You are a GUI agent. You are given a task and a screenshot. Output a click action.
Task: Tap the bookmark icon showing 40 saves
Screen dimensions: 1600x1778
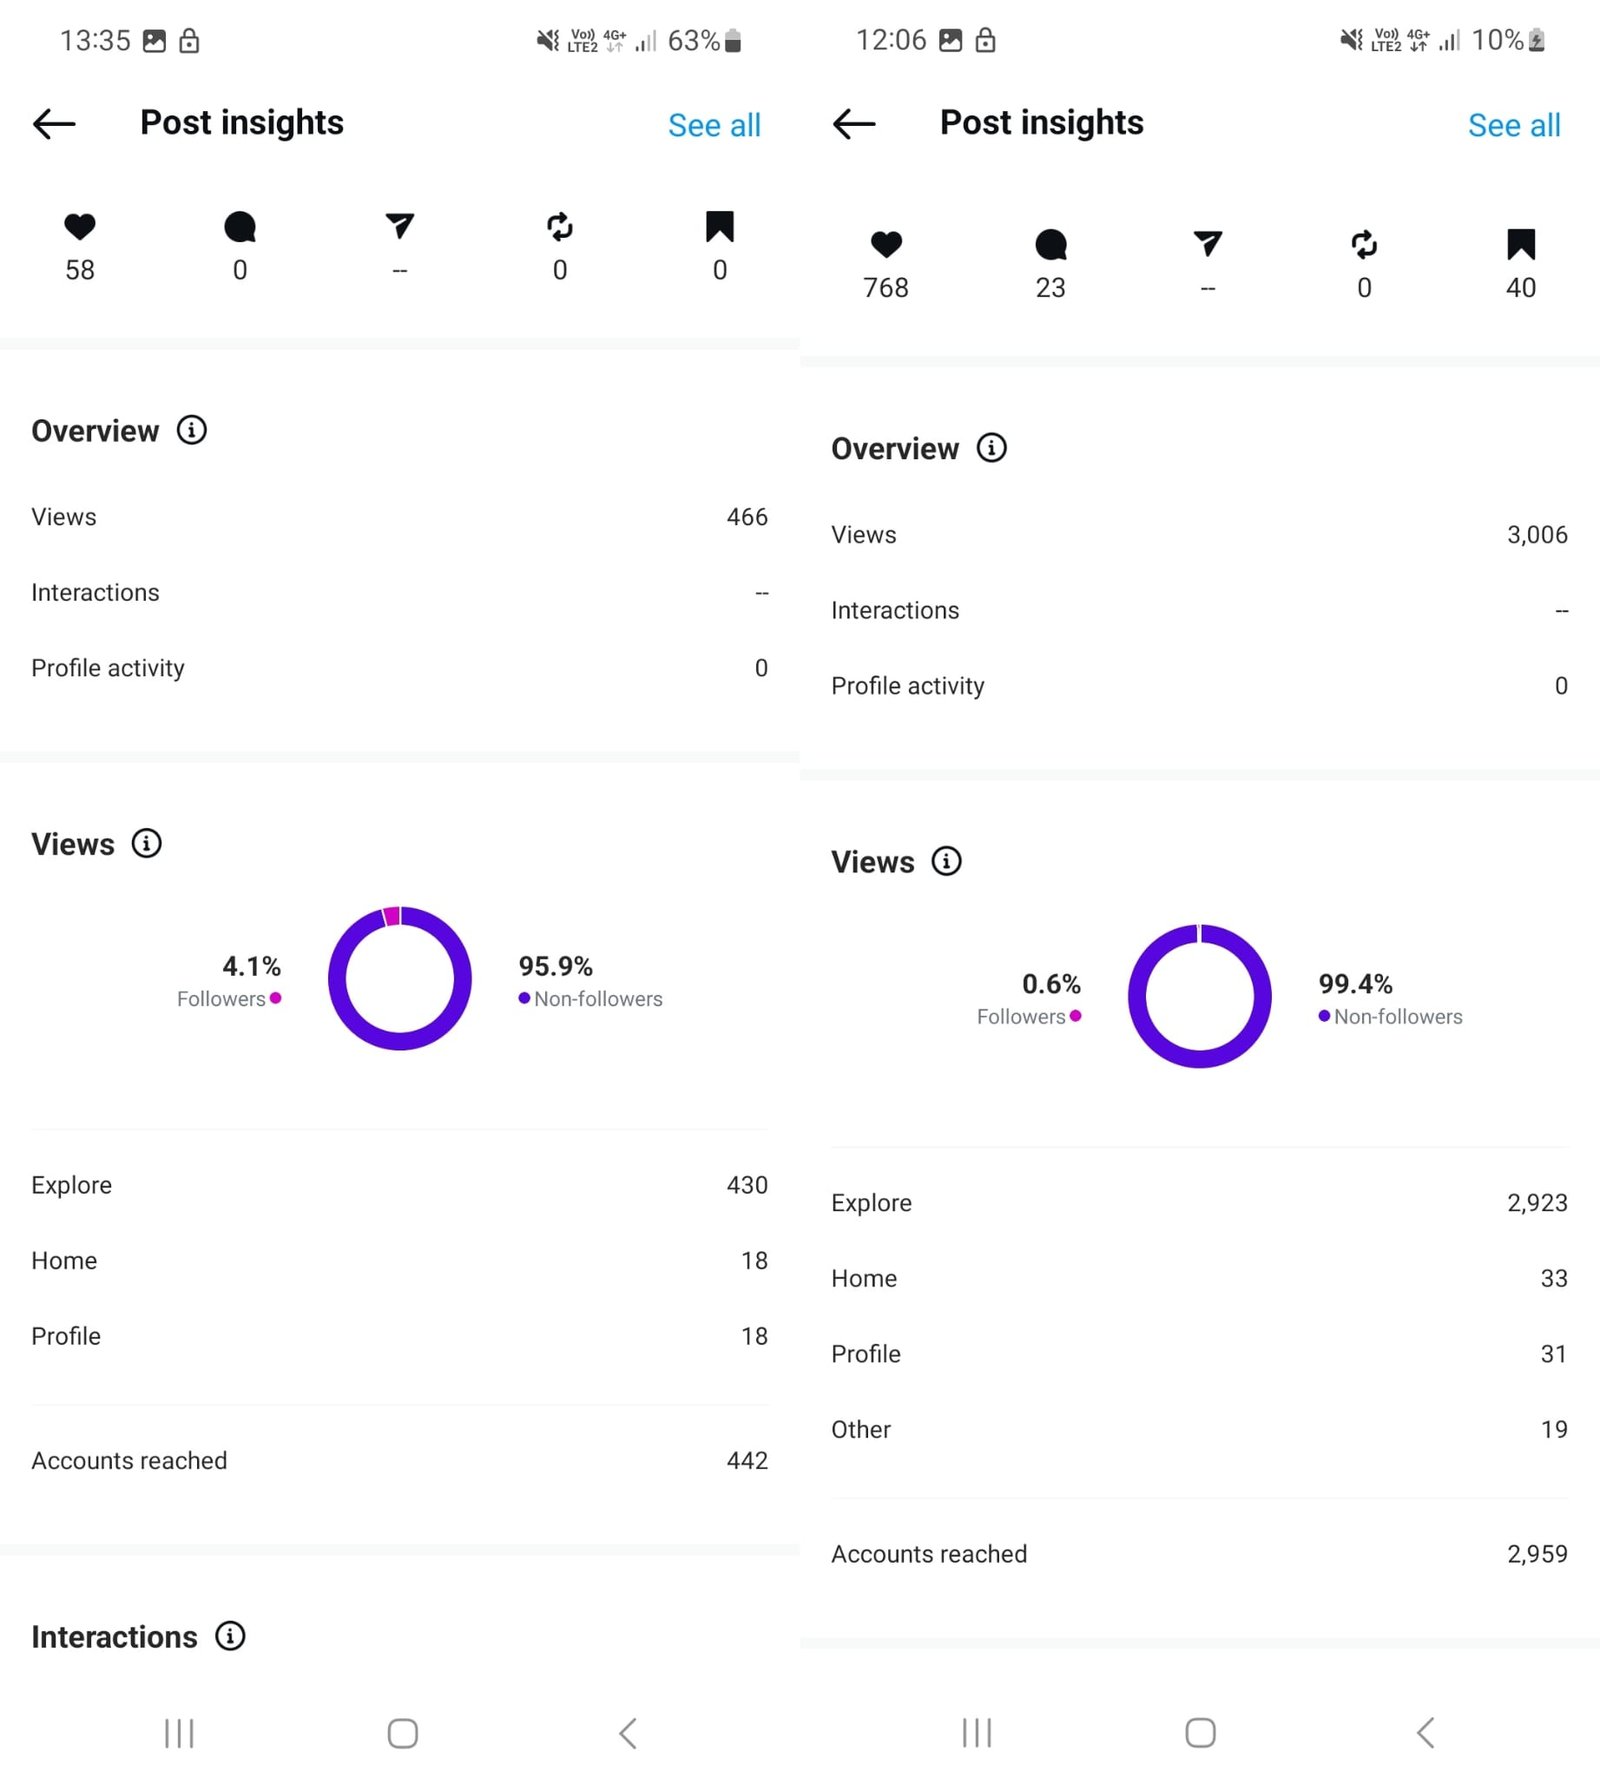click(1520, 244)
